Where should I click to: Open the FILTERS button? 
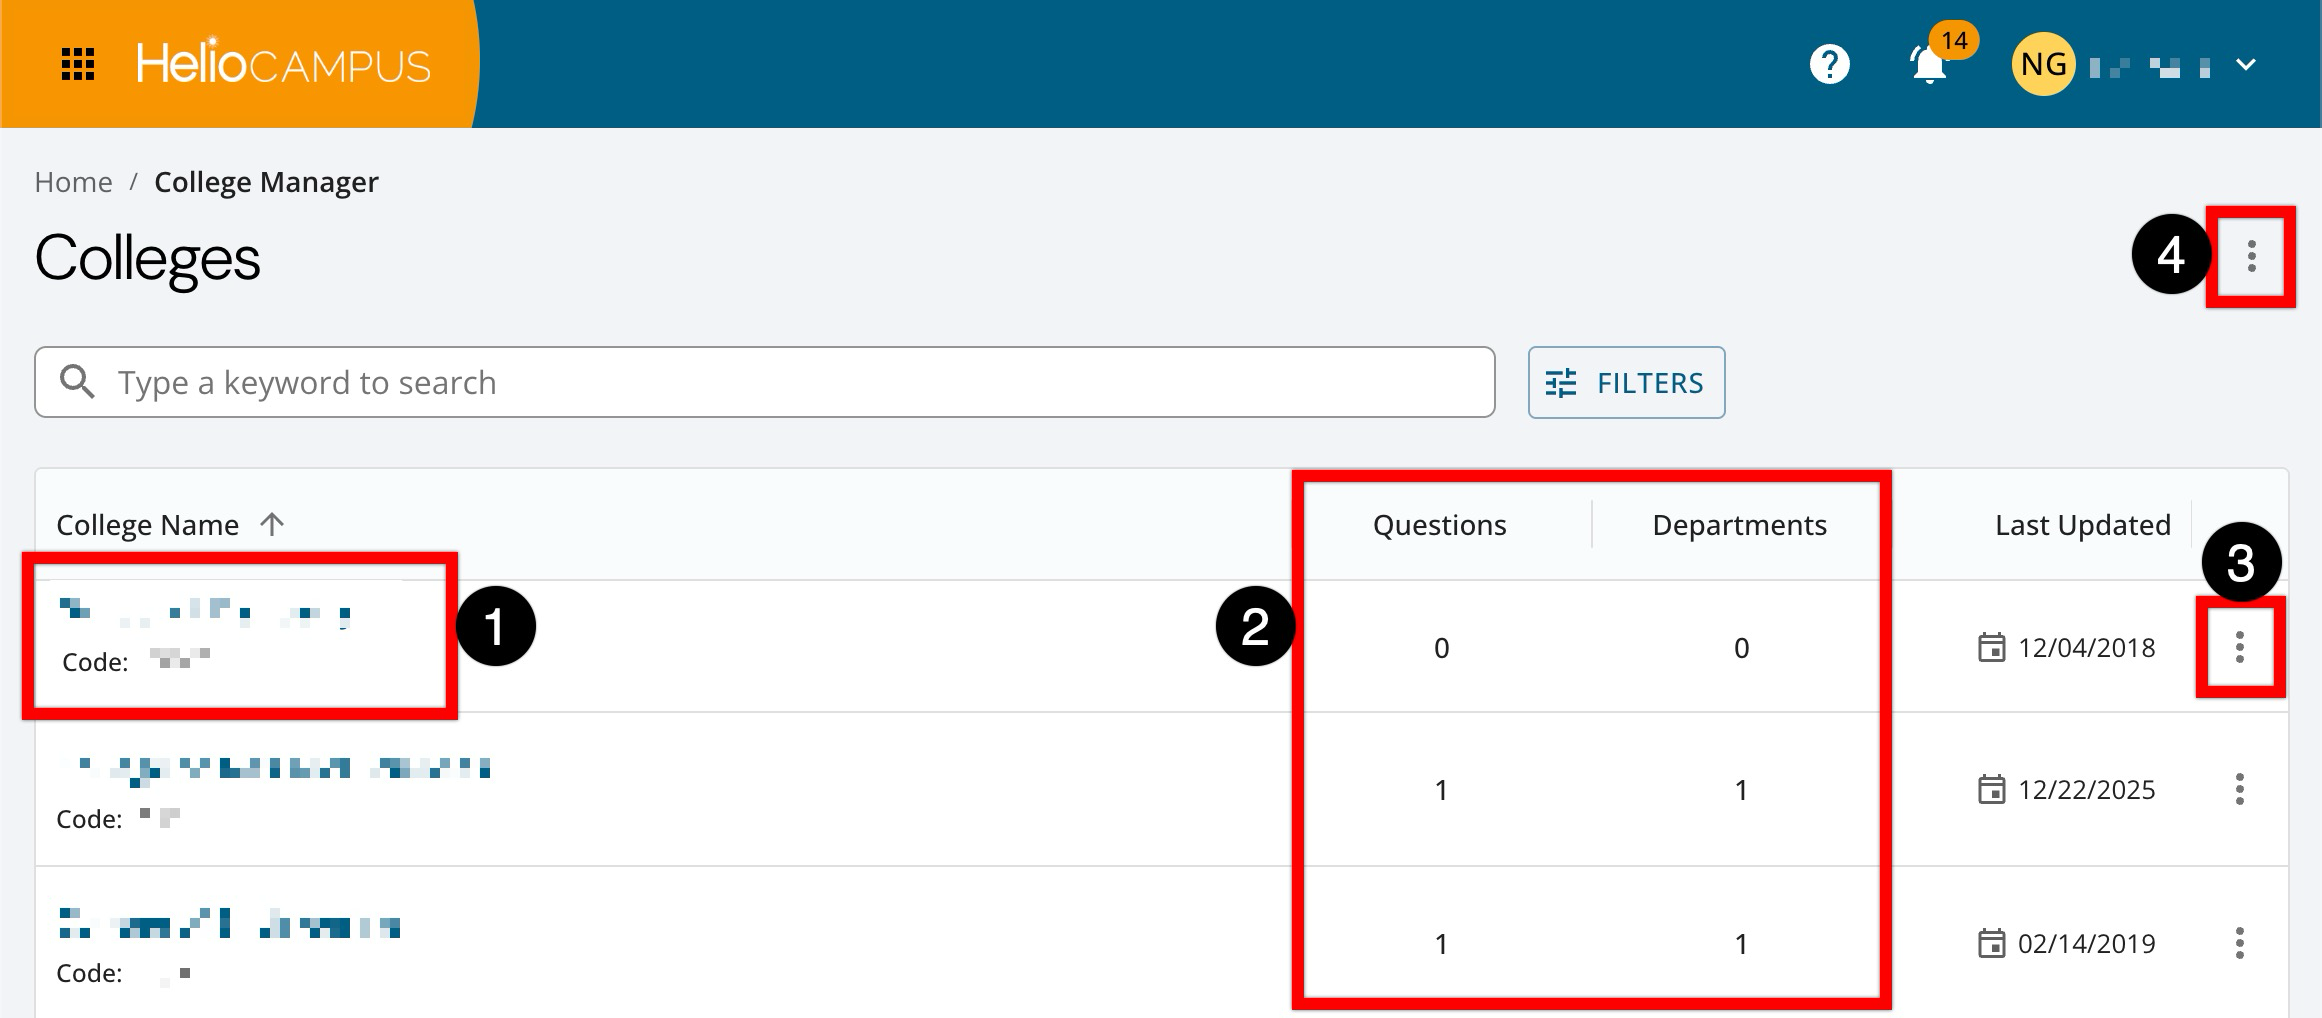[x=1626, y=383]
